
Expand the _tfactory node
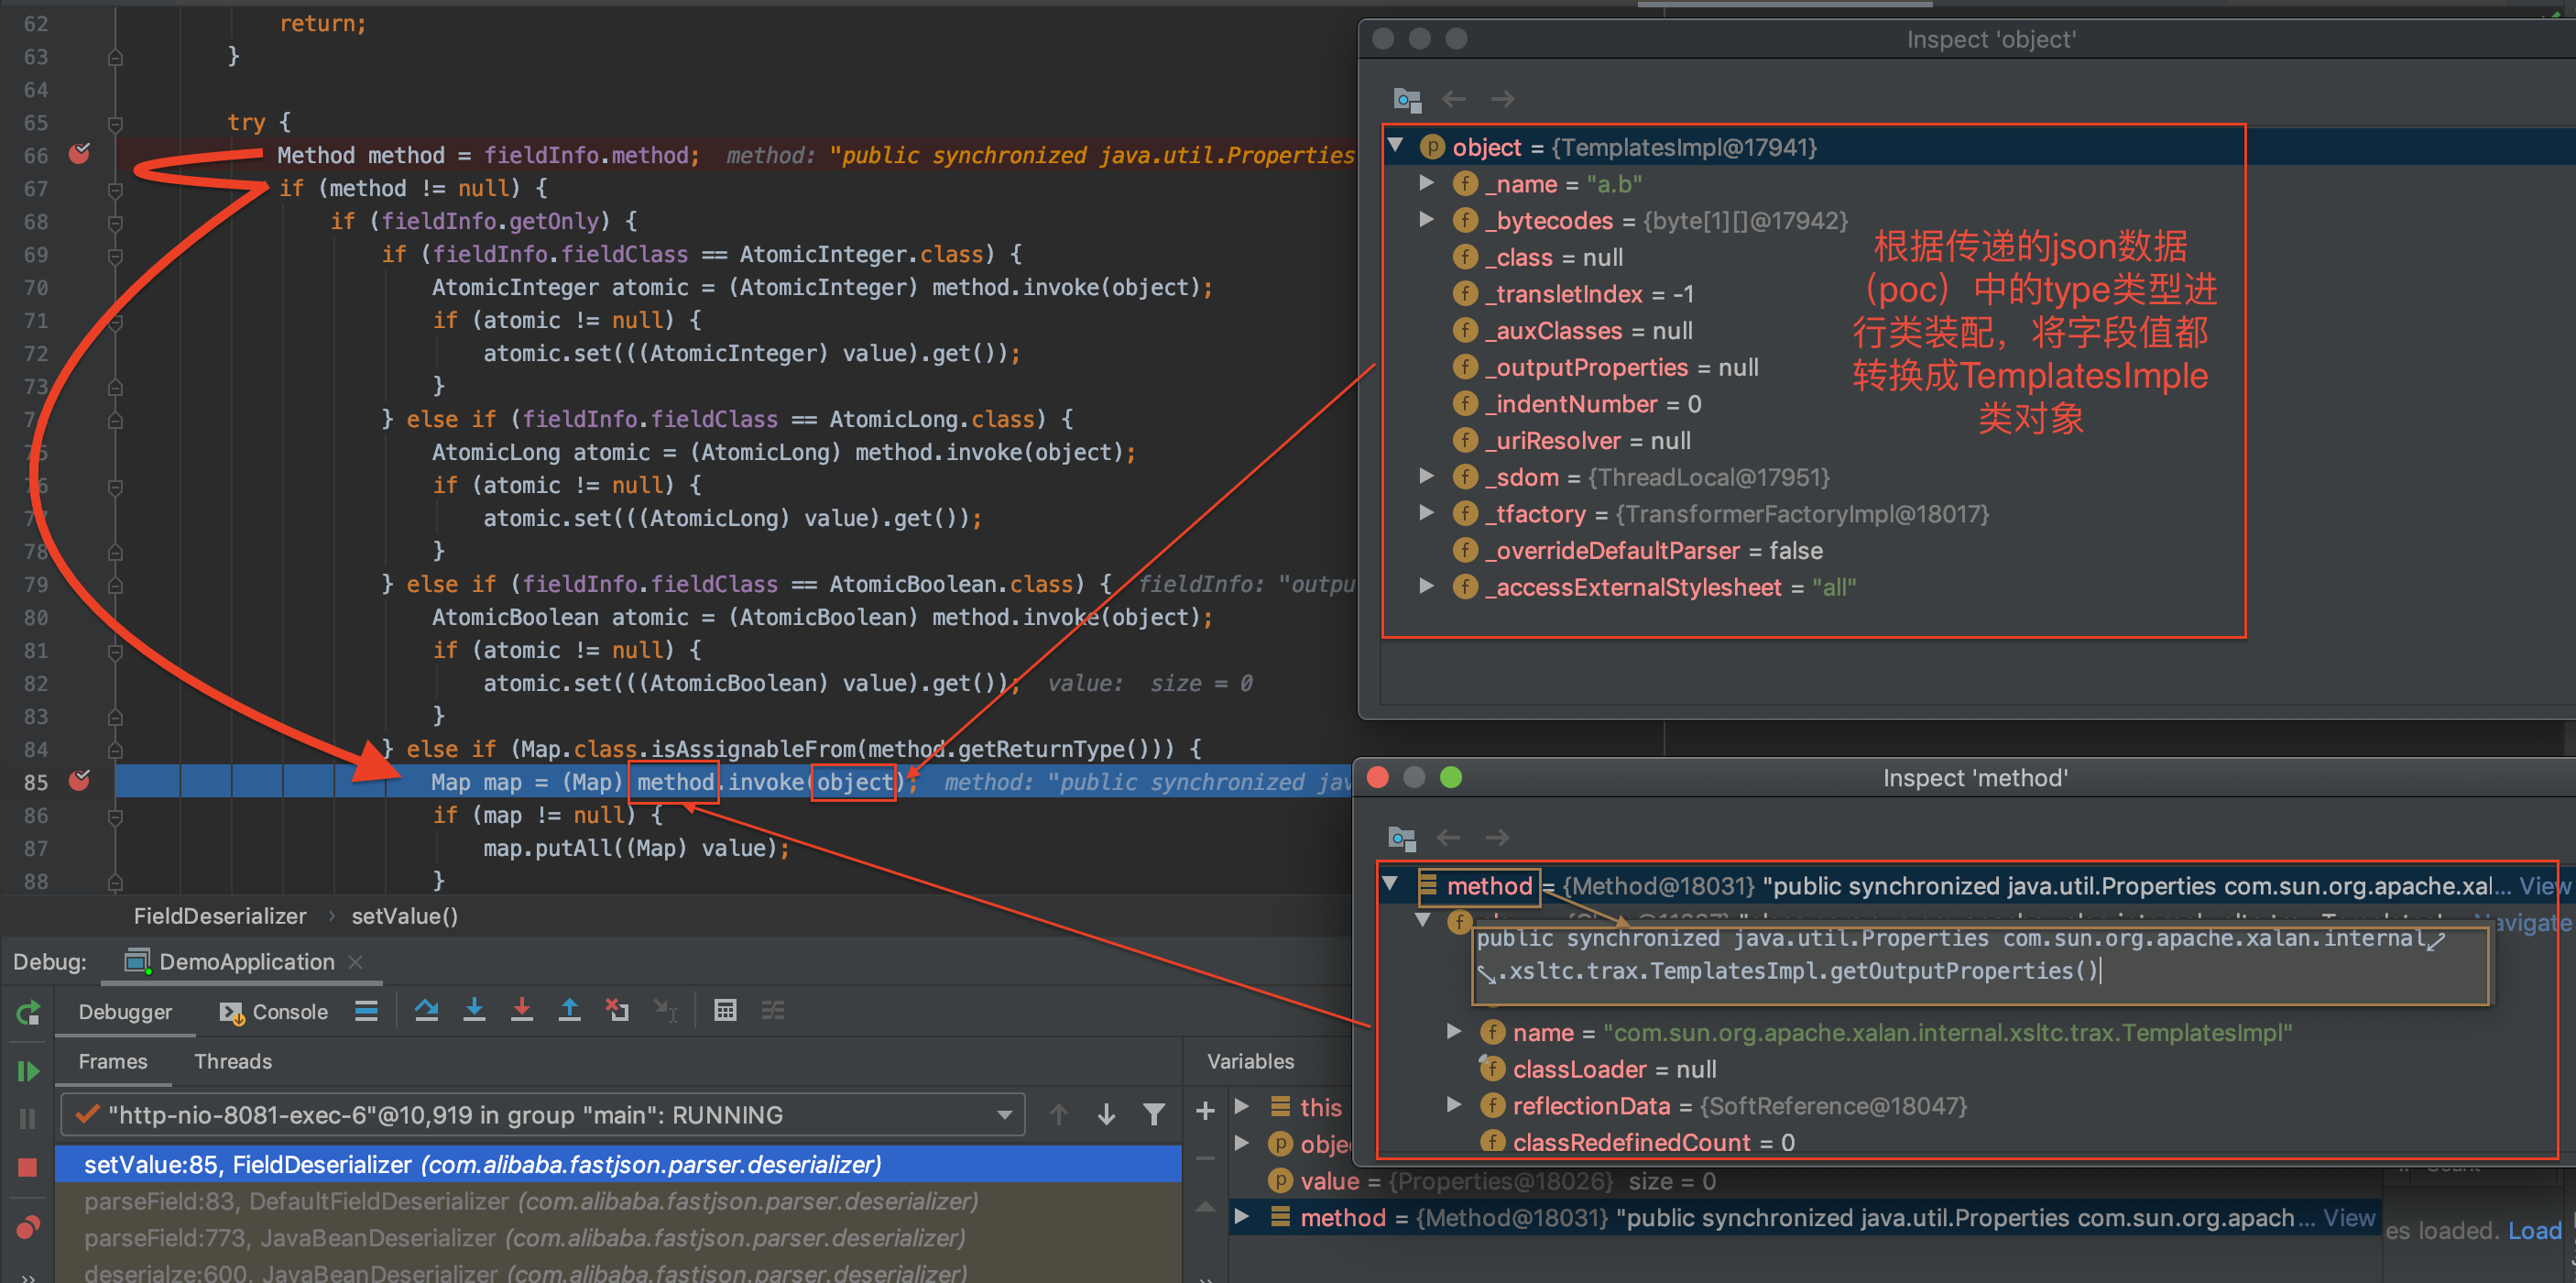(x=1427, y=513)
